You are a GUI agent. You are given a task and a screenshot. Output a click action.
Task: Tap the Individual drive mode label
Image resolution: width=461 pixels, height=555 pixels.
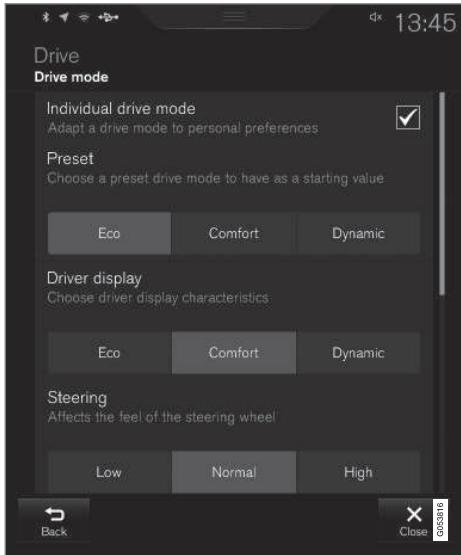(121, 109)
